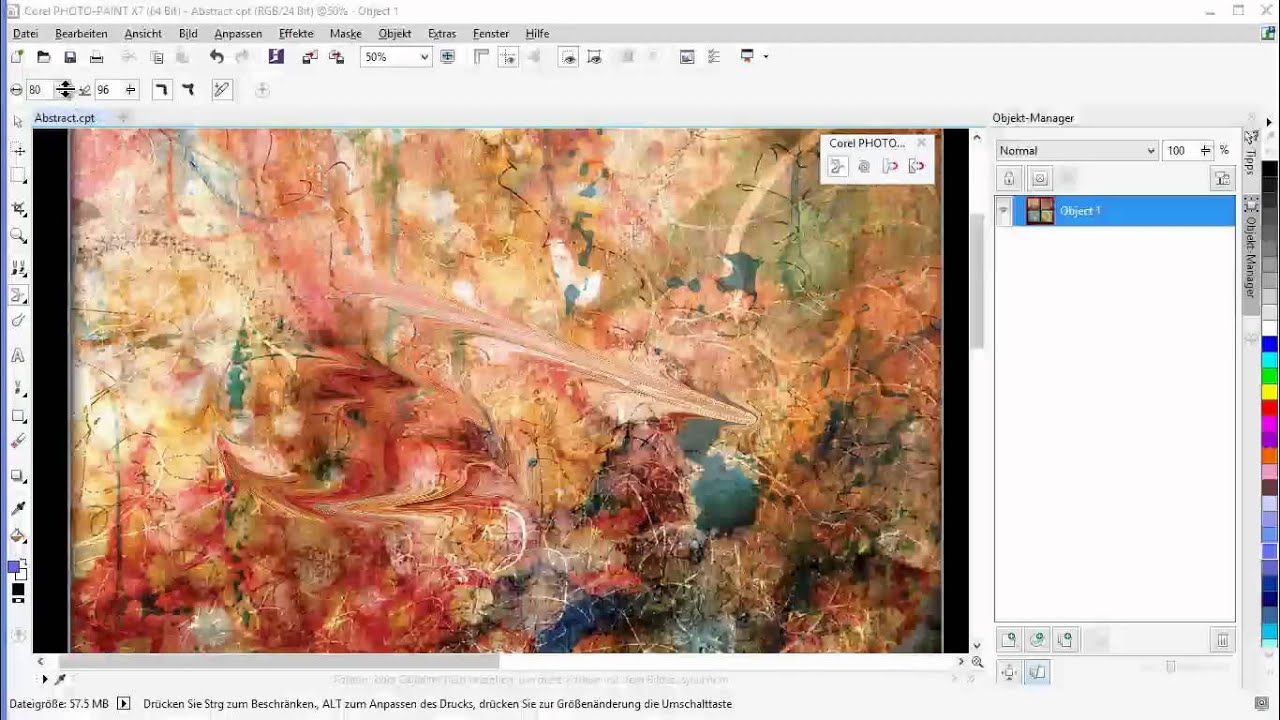The height and width of the screenshot is (720, 1280).
Task: Select the Mask Transform tool
Action: click(18, 150)
